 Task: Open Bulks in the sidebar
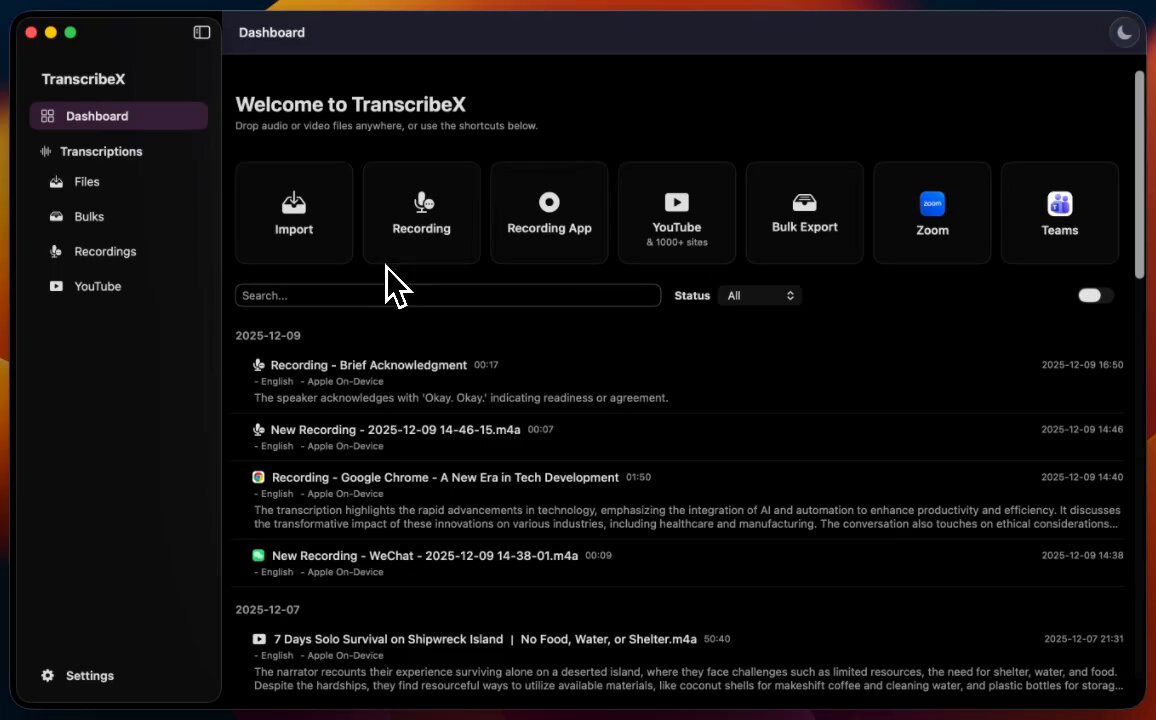tap(89, 217)
